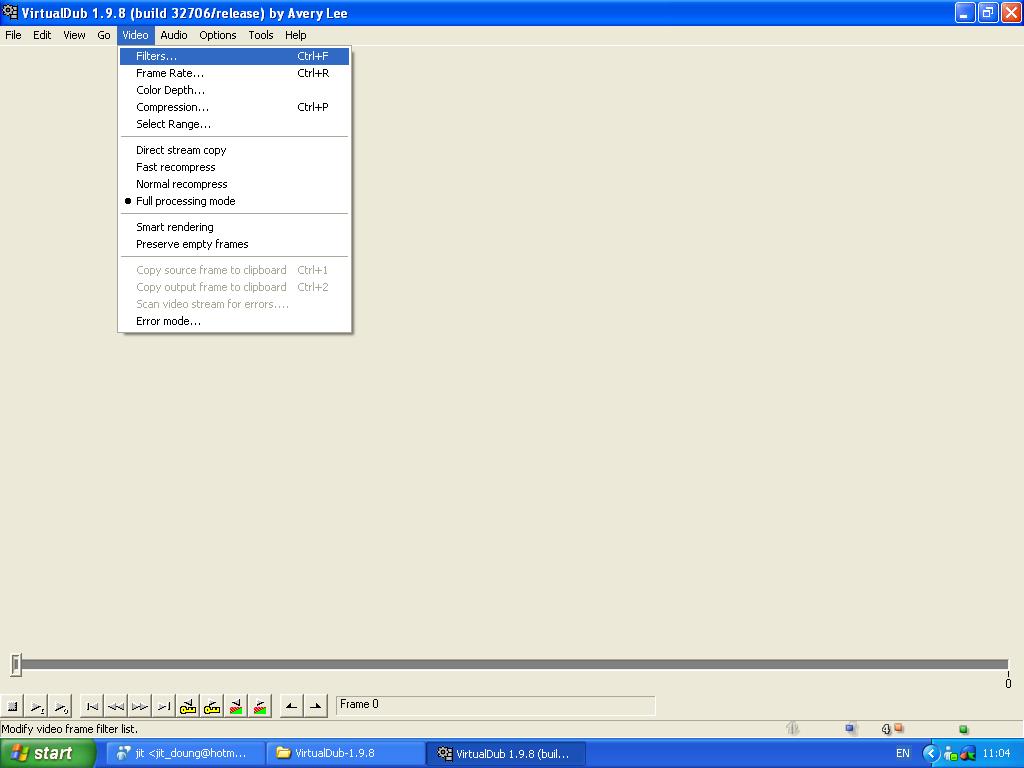Image resolution: width=1024 pixels, height=768 pixels.
Task: Select Direct stream copy mode
Action: point(234,150)
